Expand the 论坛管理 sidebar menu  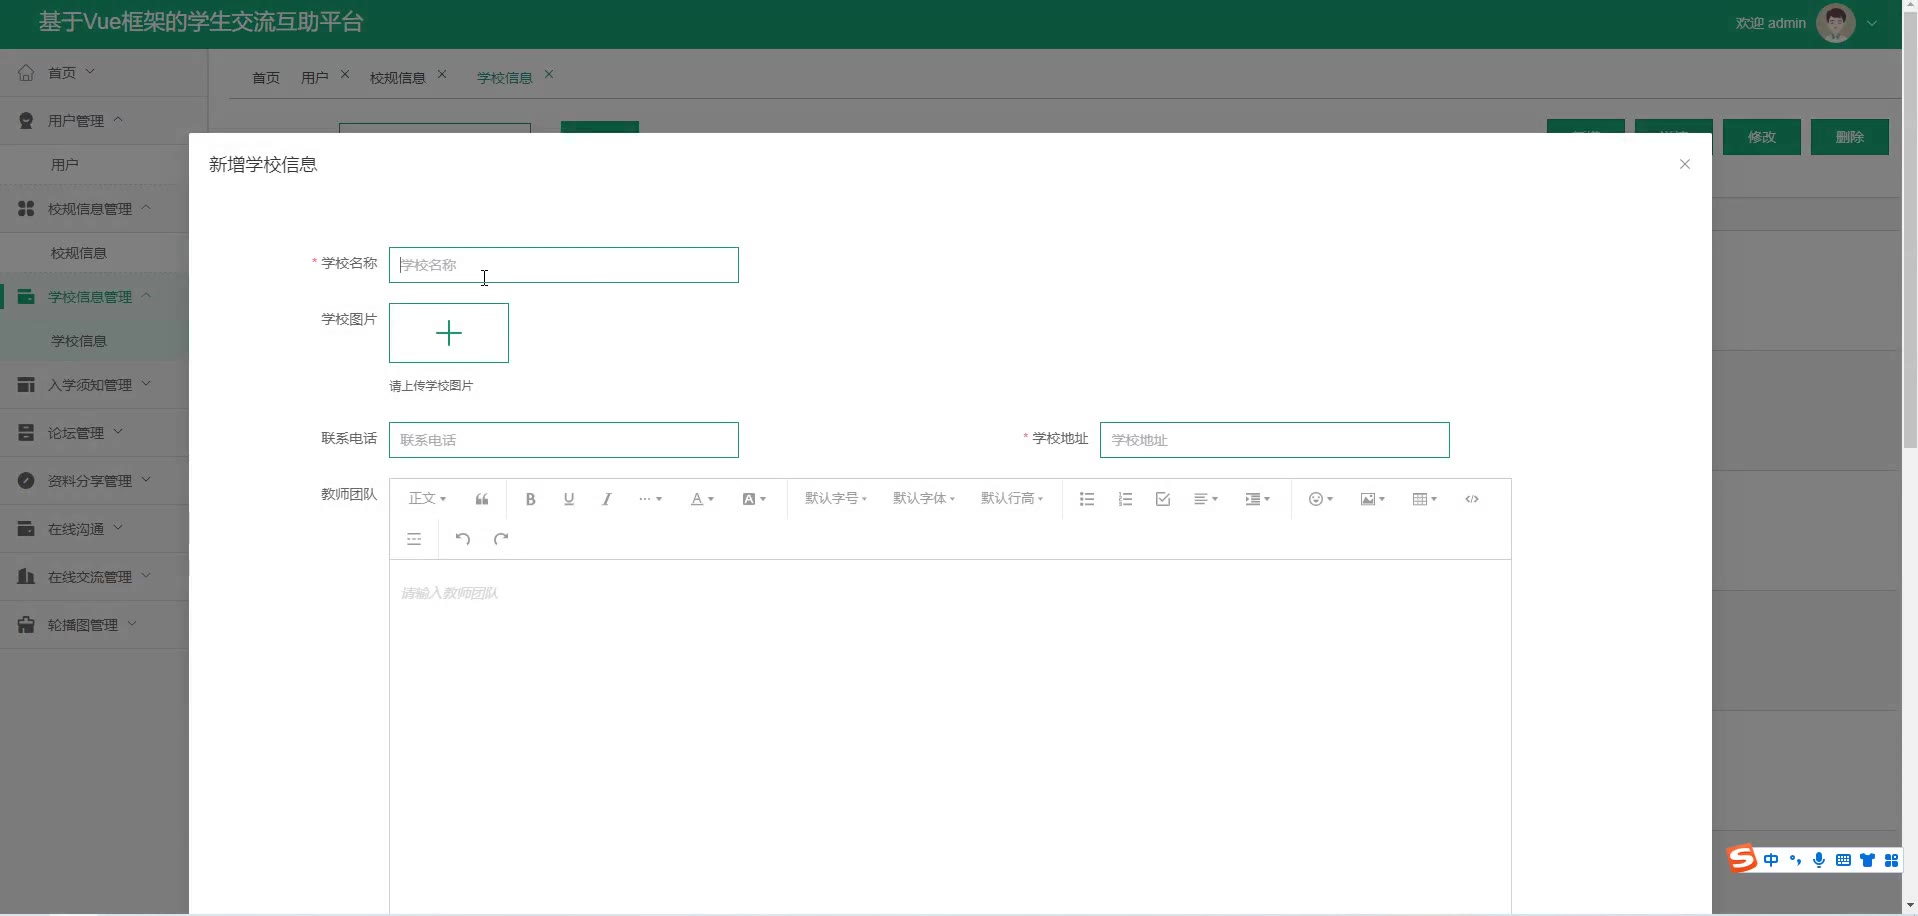94,433
